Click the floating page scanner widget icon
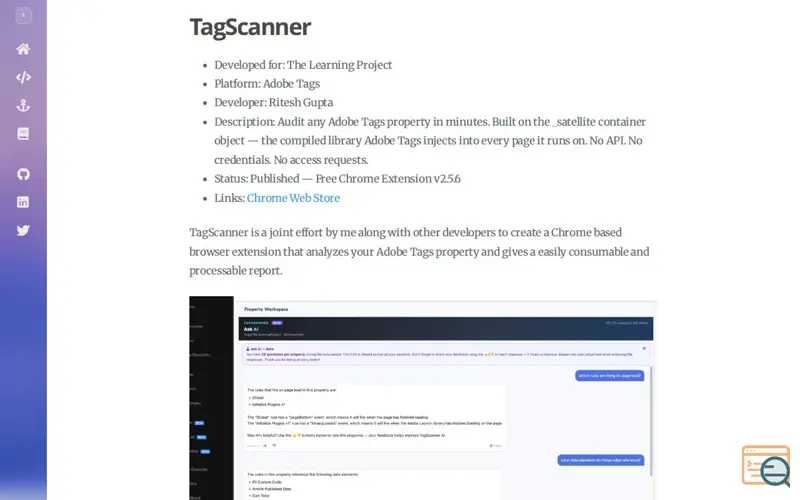 766,466
